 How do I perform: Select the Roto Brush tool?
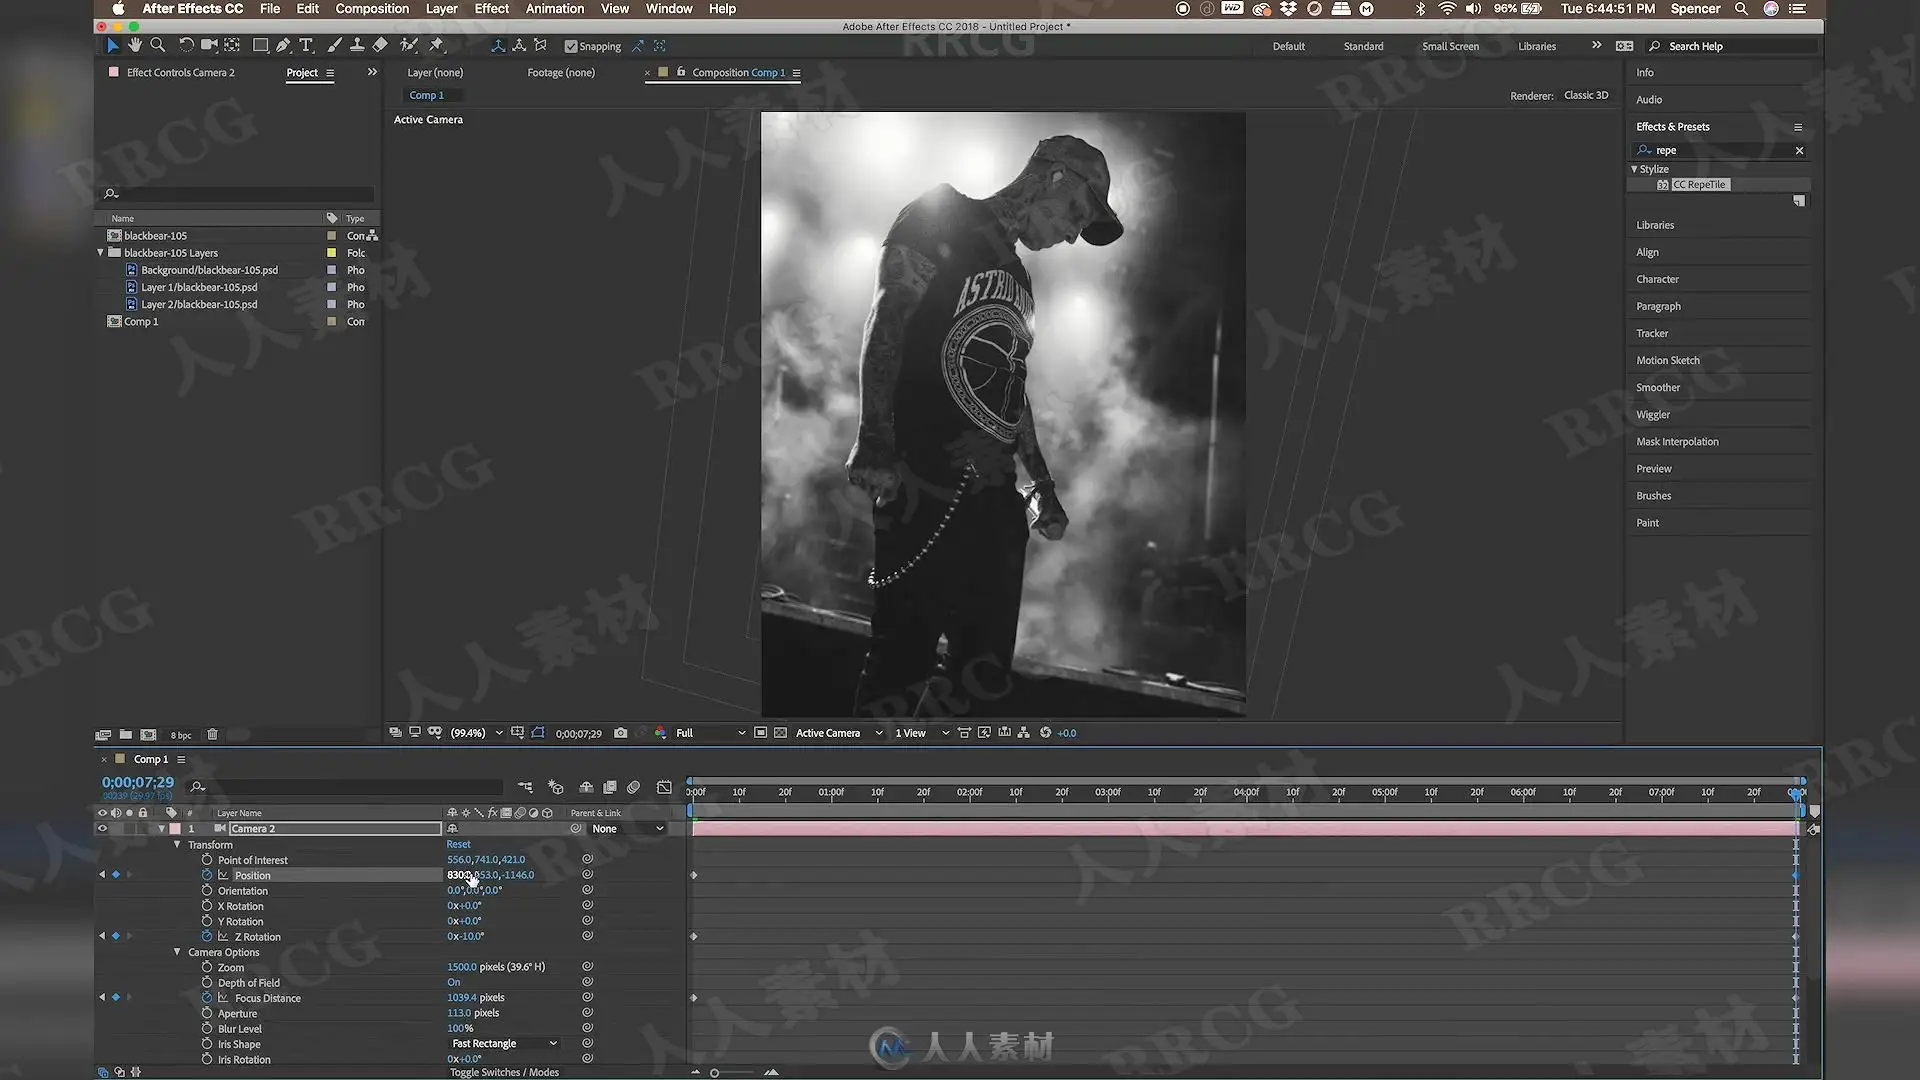[408, 45]
